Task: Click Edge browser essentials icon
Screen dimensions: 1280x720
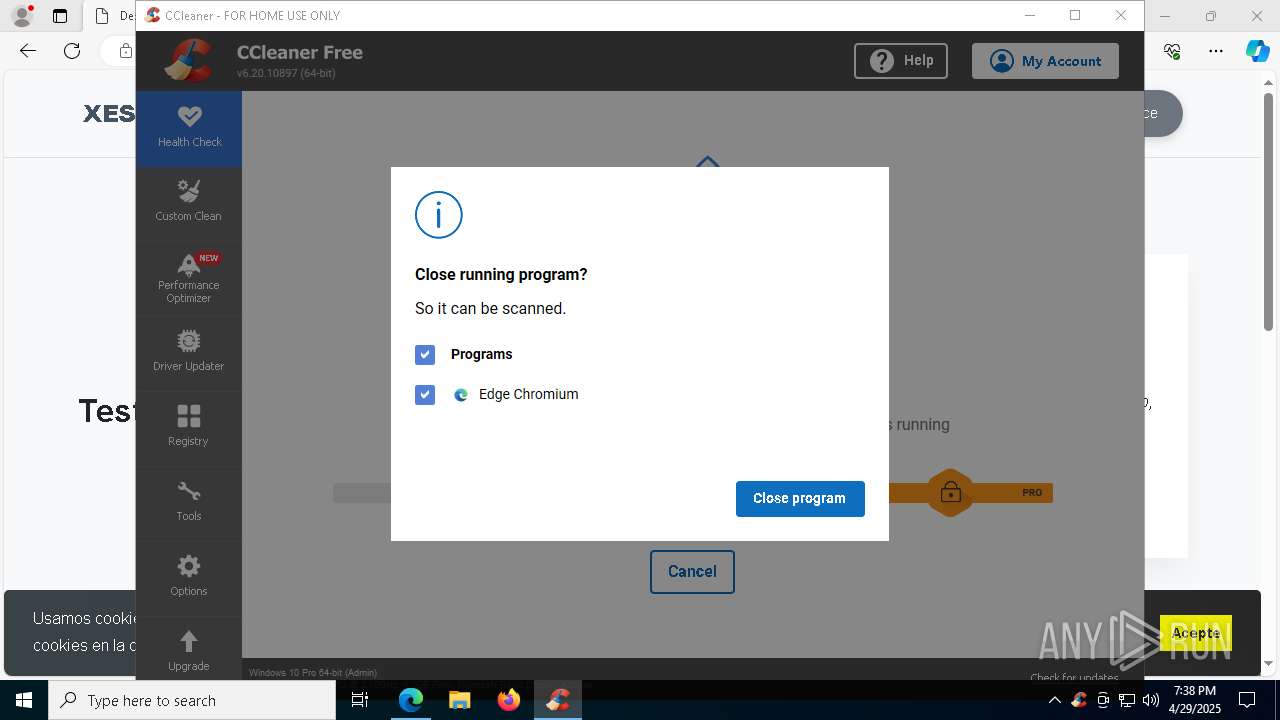Action: click(x=1173, y=51)
